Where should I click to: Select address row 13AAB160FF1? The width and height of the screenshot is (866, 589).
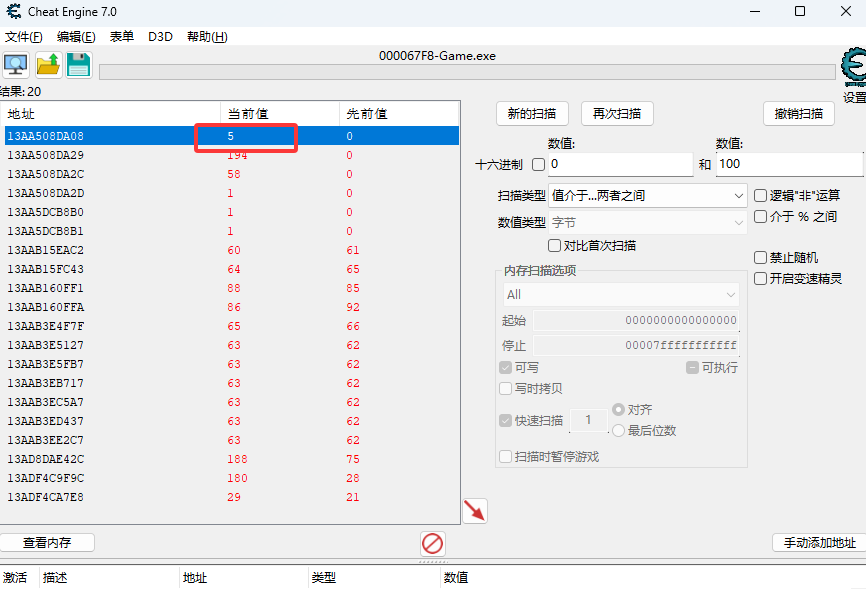coord(231,288)
